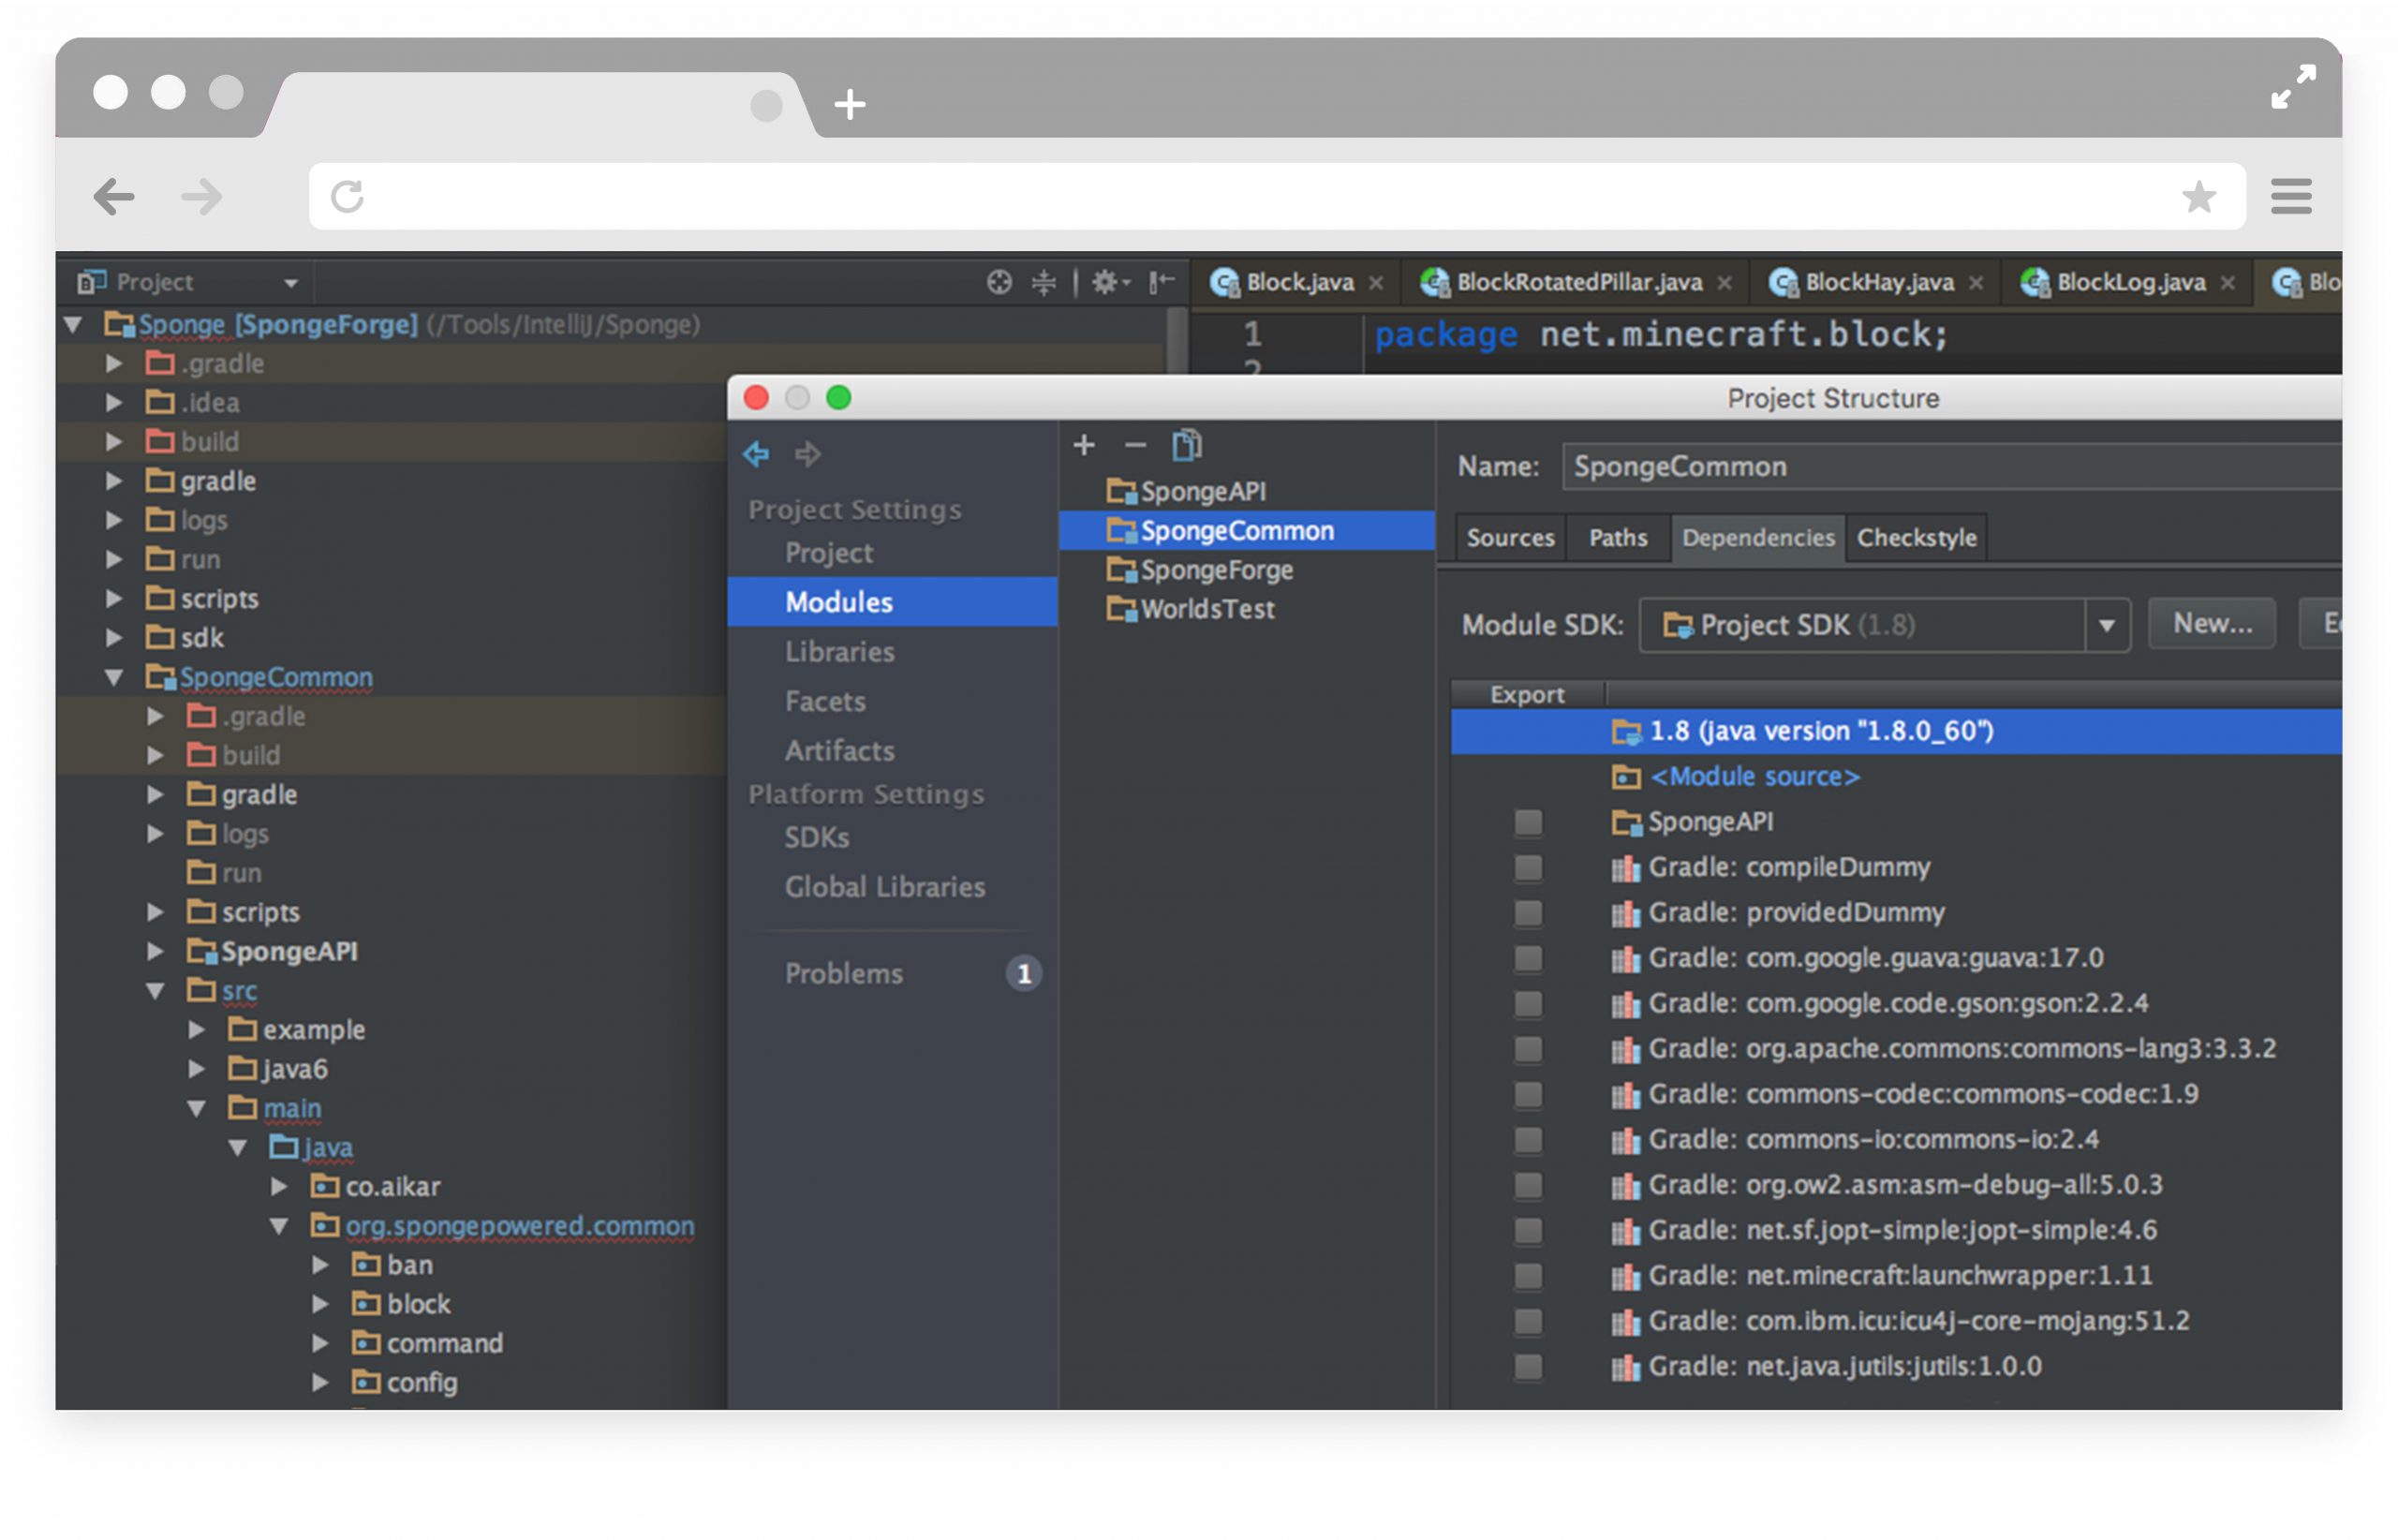Toggle export for Gradle: providedDummy
The height and width of the screenshot is (1540, 2398).
pos(1528,913)
